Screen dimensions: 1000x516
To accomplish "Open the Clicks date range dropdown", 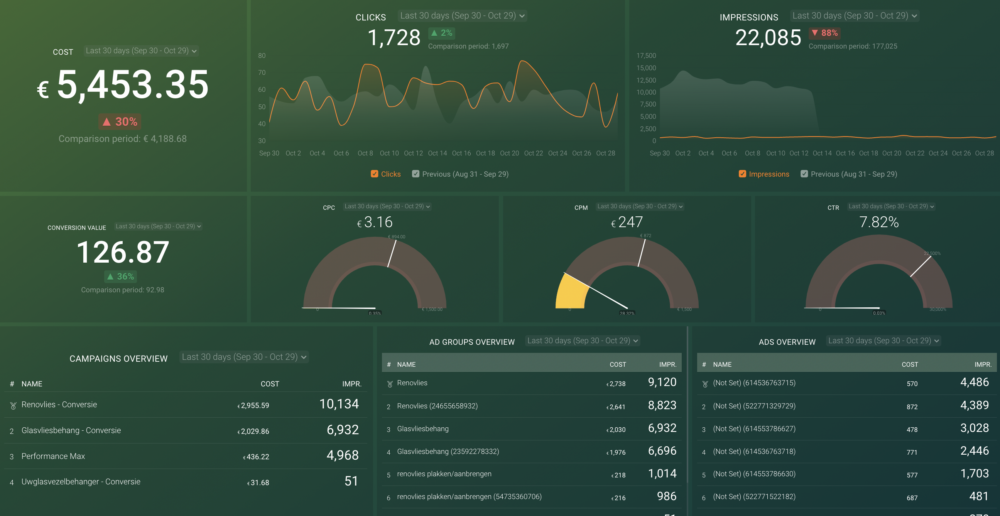I will (x=462, y=16).
